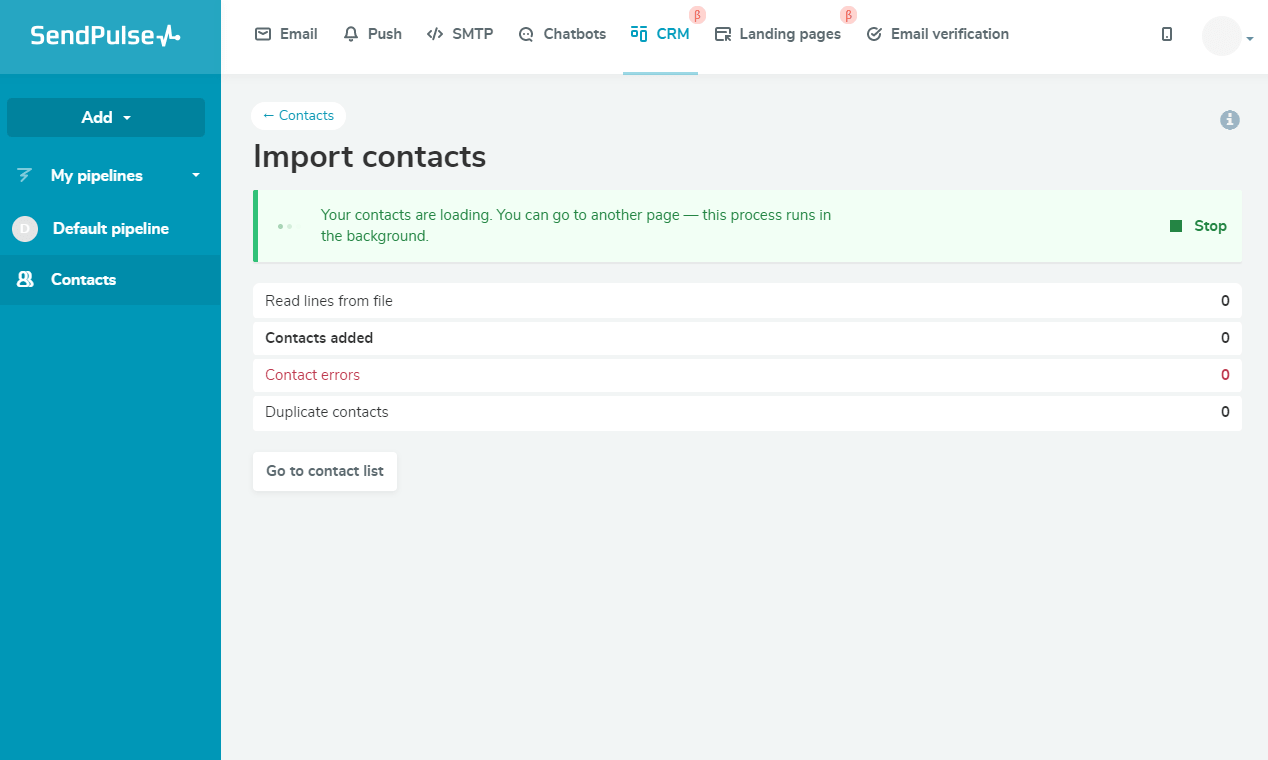1268x760 pixels.
Task: Follow the back to Contacts link
Action: coord(298,116)
